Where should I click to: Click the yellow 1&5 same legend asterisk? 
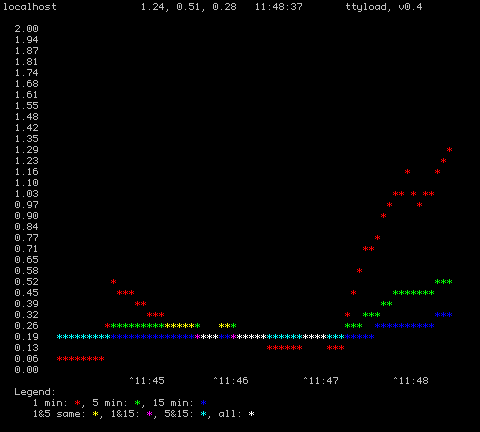pyautogui.click(x=96, y=414)
